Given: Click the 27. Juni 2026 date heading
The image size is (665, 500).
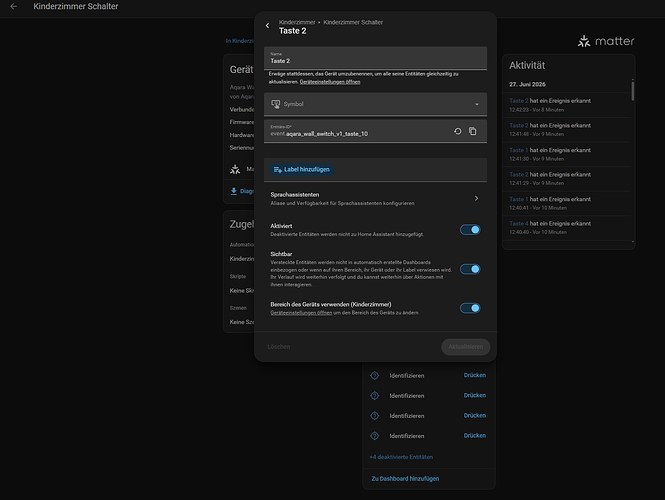Looking at the screenshot, I should [527, 84].
